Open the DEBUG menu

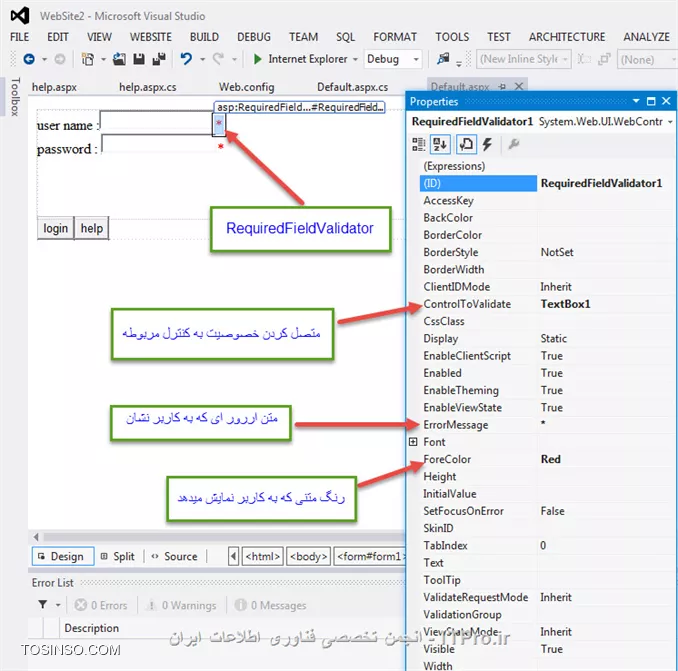254,37
